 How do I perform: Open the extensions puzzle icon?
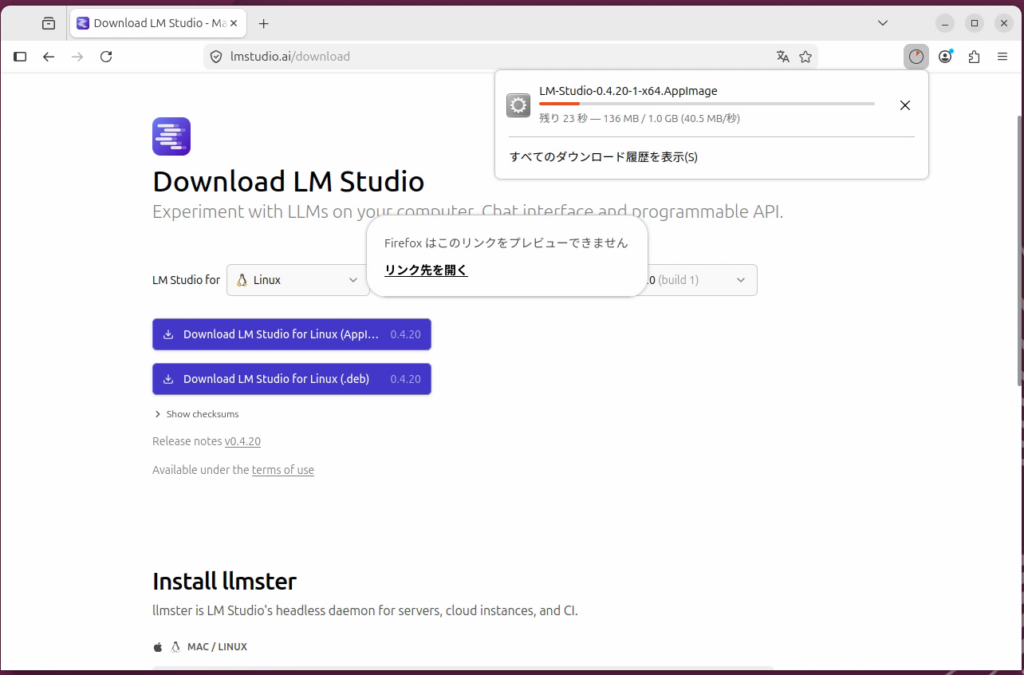(974, 57)
